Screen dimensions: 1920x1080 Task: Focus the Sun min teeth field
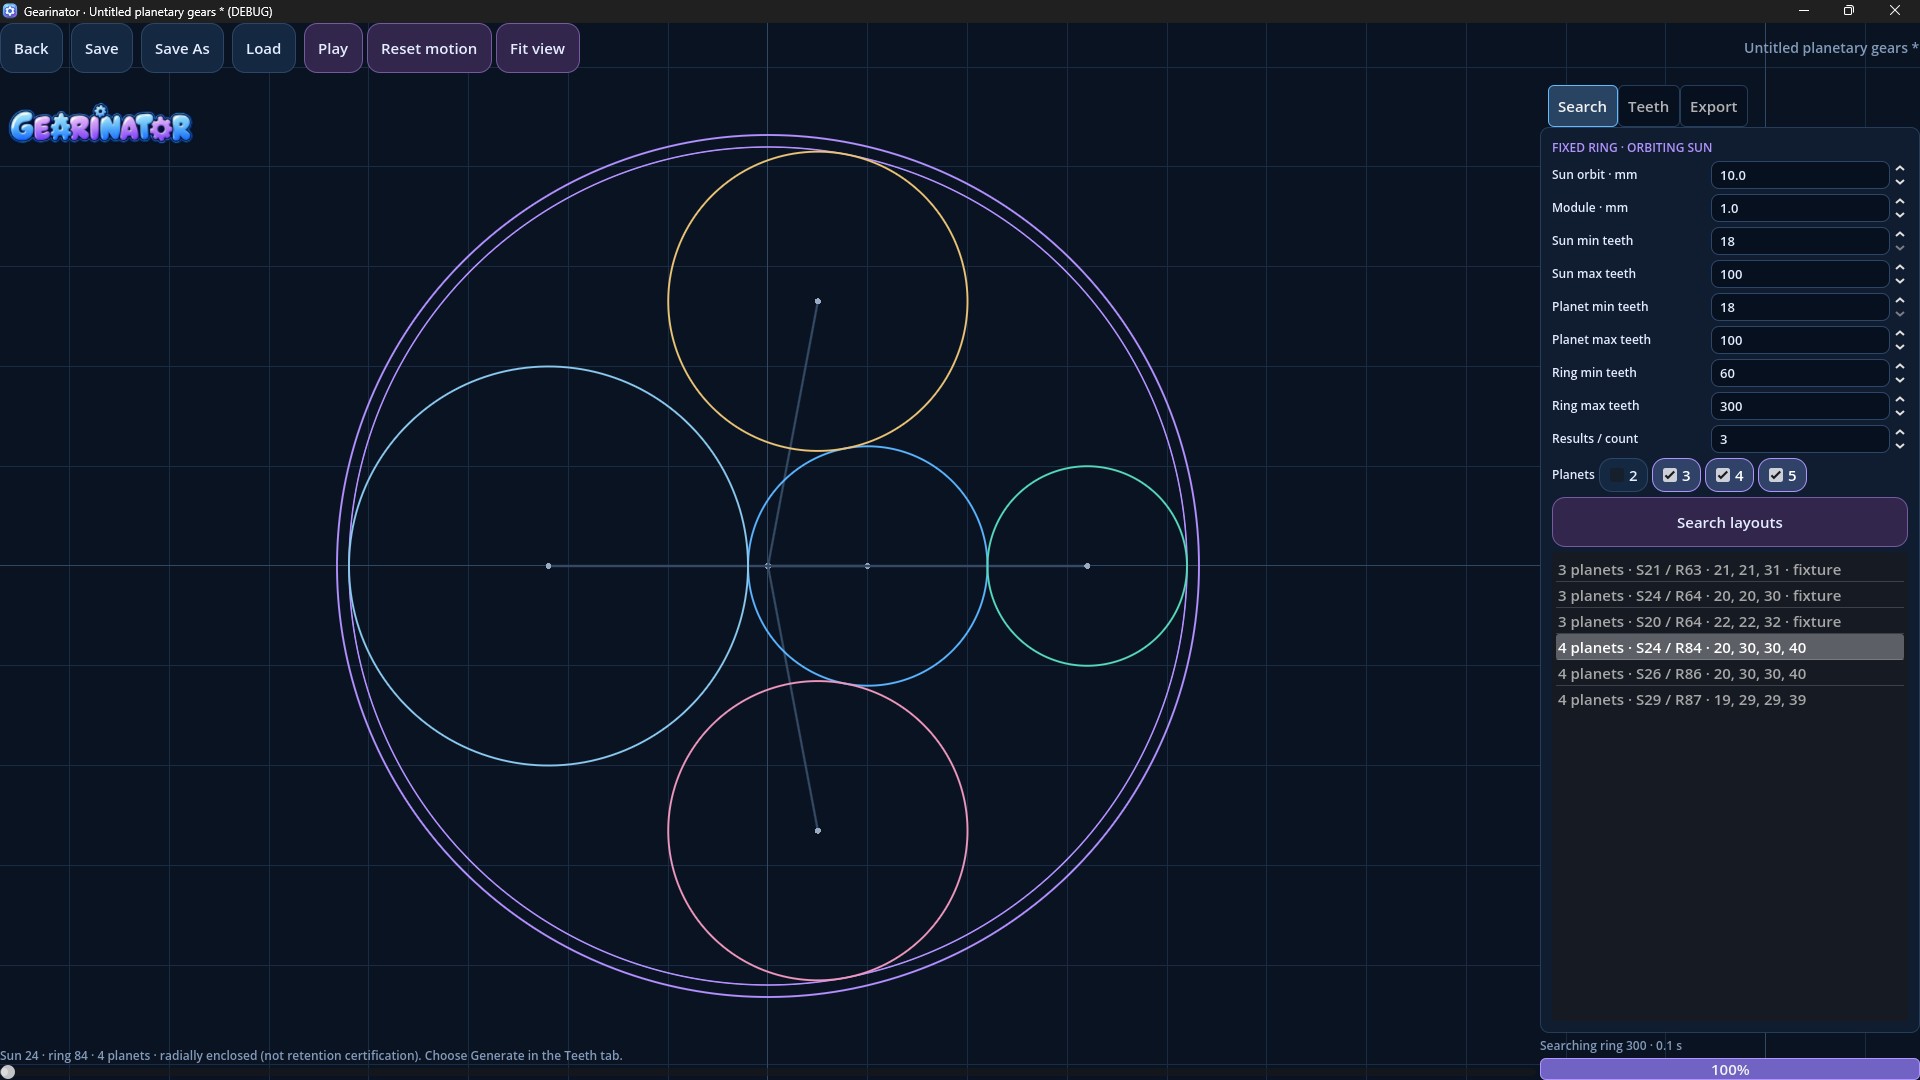(1799, 241)
